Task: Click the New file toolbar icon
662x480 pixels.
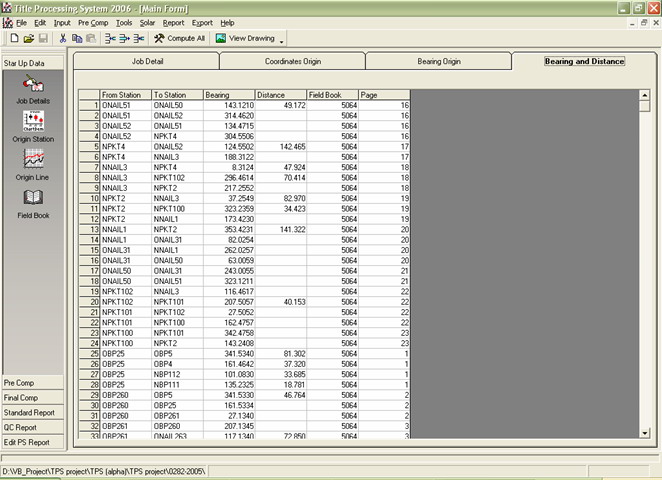Action: pos(14,38)
